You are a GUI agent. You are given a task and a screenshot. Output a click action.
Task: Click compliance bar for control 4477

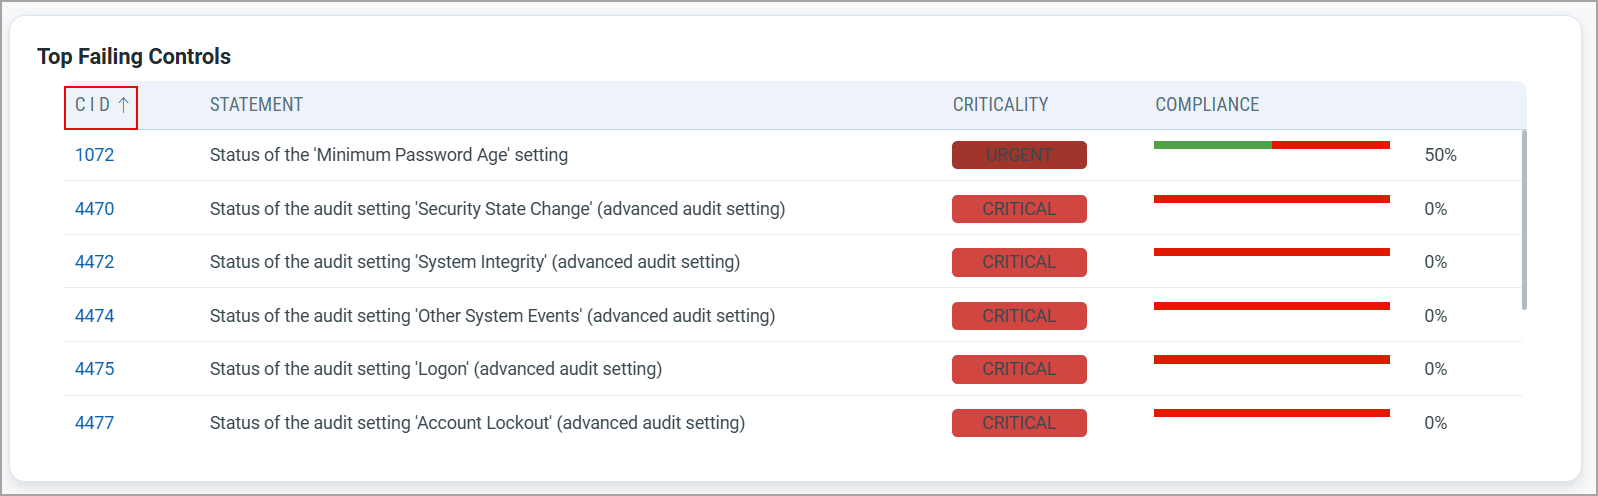coord(1272,413)
